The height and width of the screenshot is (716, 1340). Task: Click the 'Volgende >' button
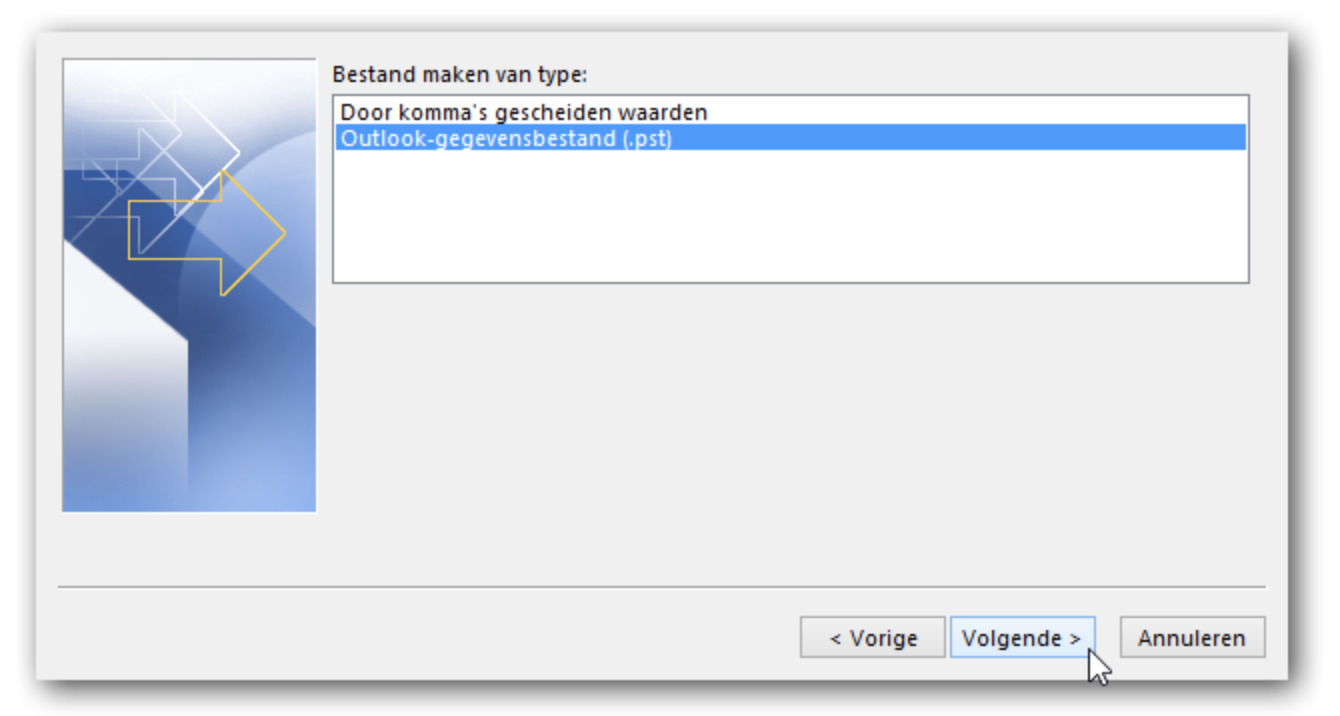[x=1022, y=638]
